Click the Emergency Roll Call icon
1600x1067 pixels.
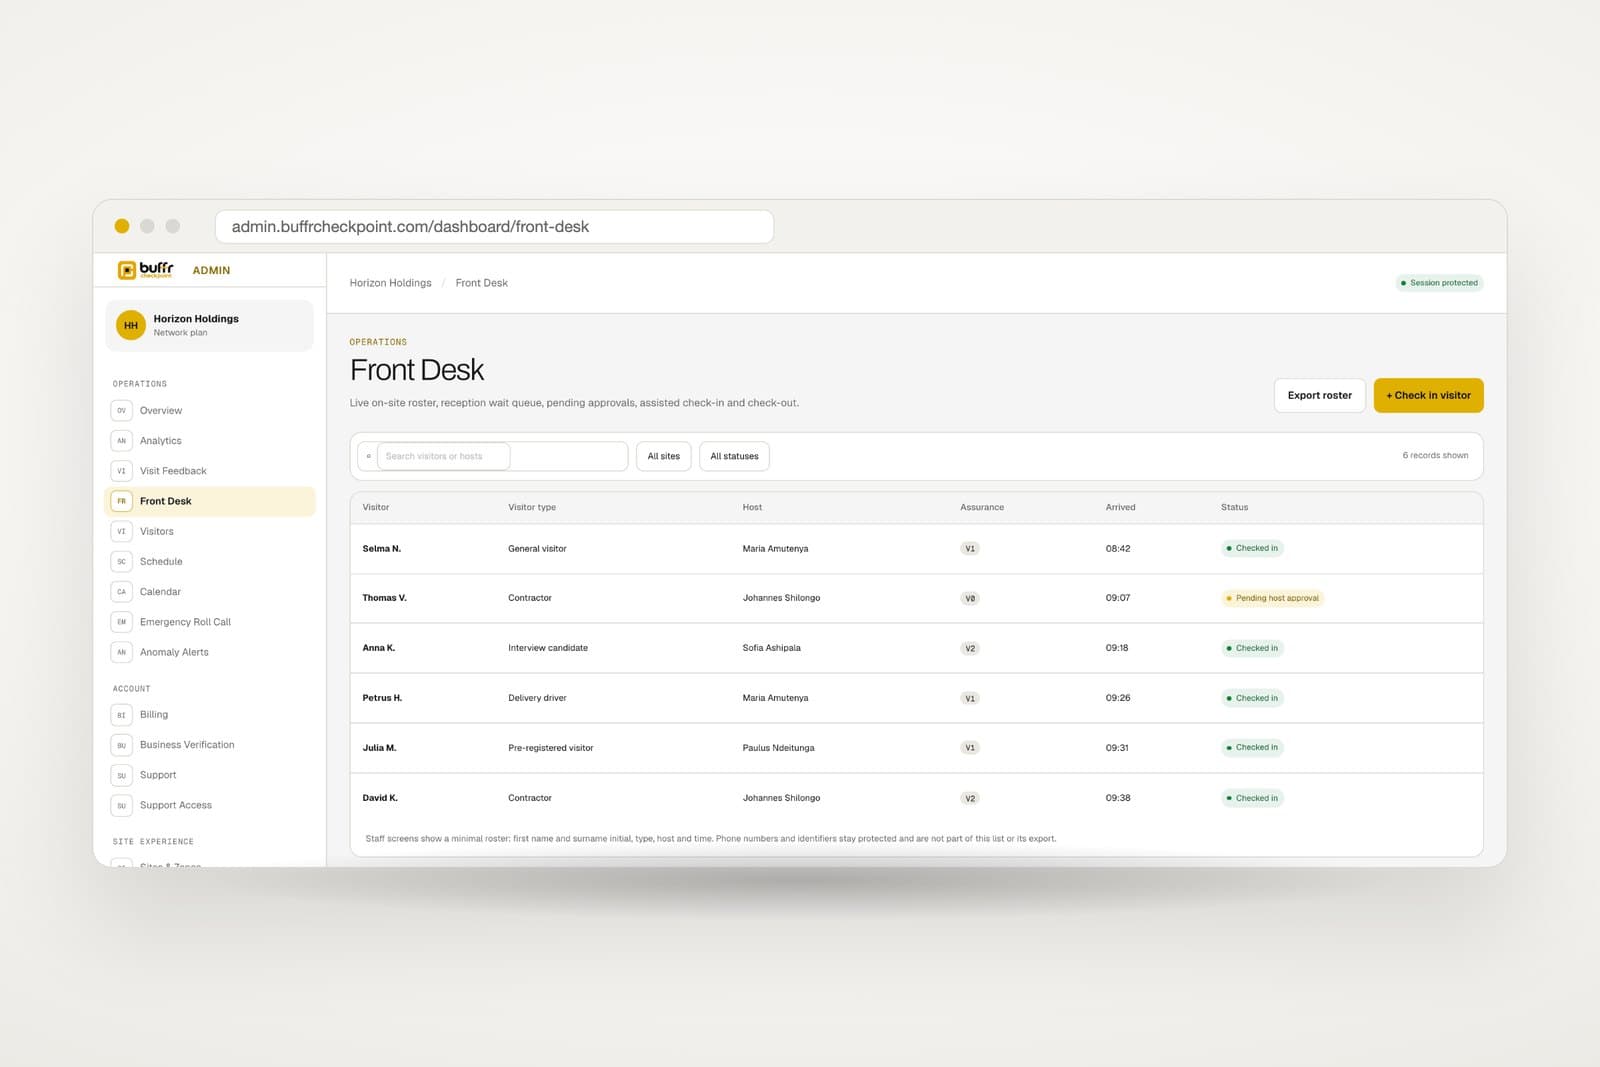pyautogui.click(x=122, y=622)
